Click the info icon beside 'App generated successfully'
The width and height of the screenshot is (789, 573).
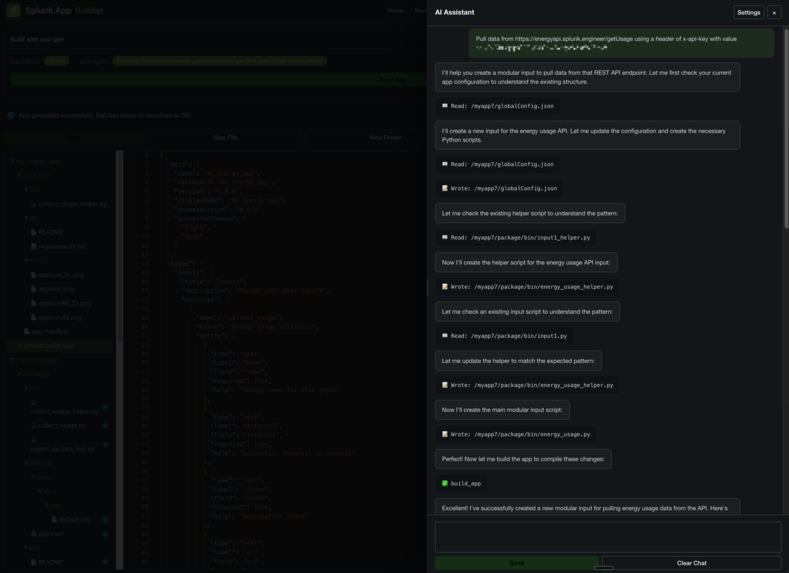[11, 115]
